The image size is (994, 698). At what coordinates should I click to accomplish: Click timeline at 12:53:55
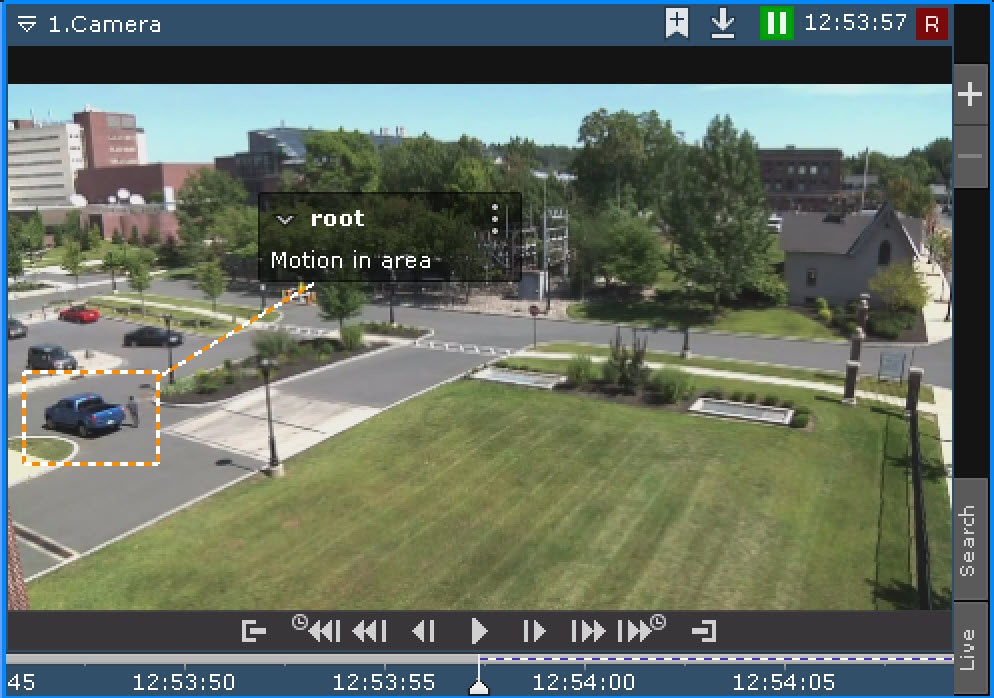(384, 682)
